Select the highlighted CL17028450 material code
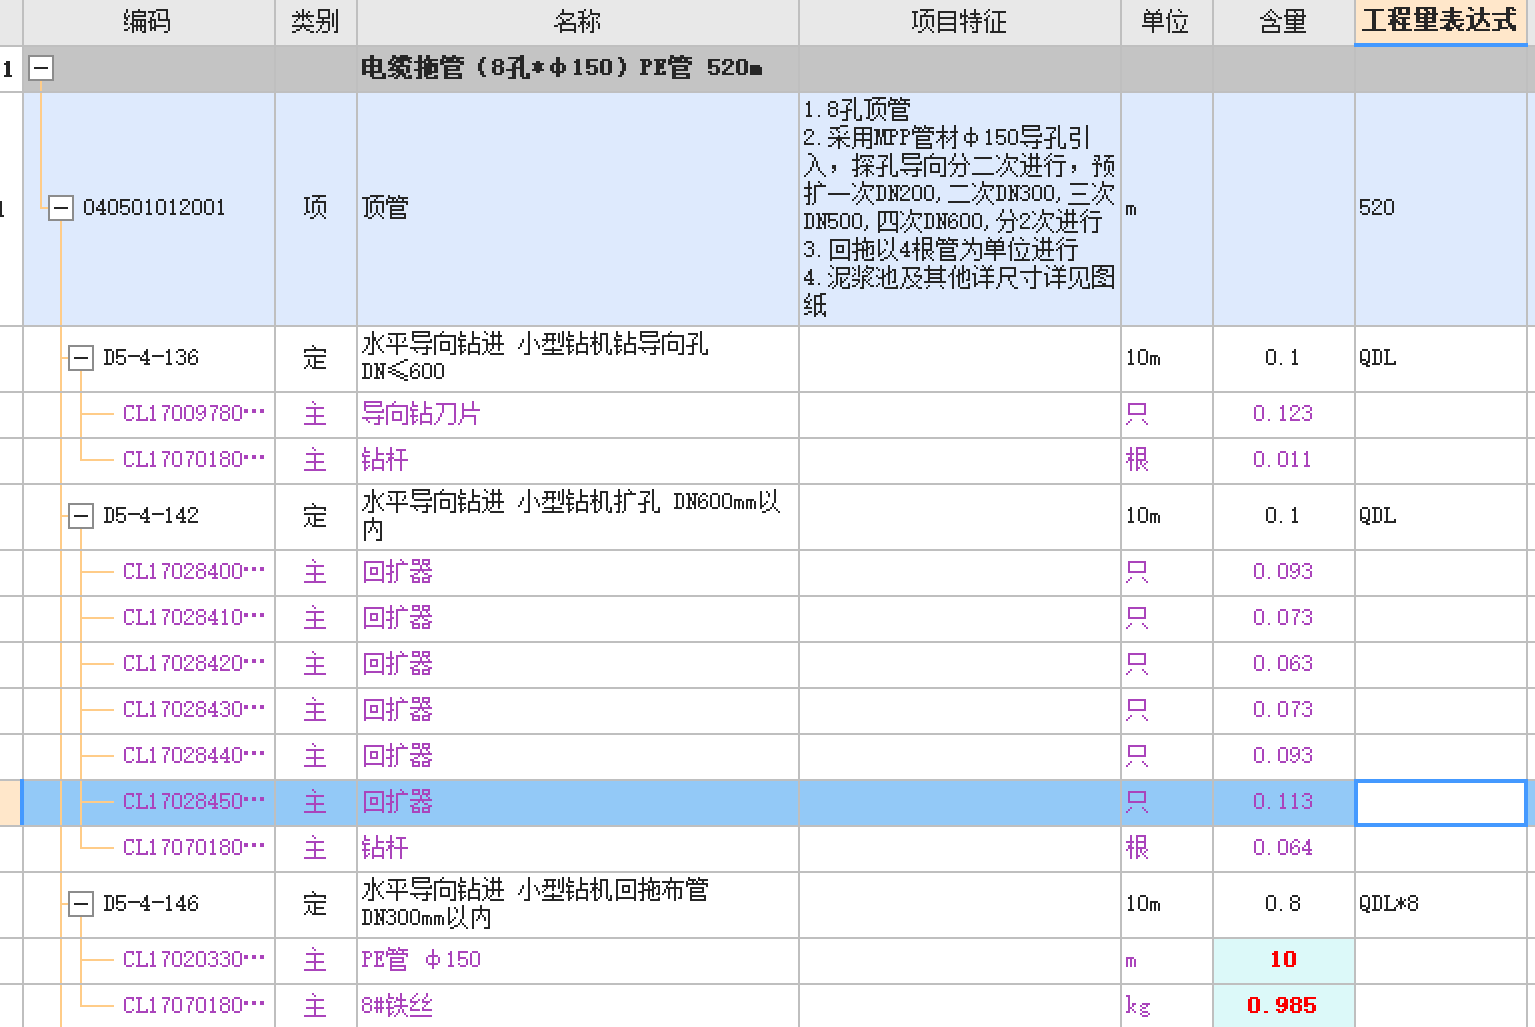 [x=194, y=802]
